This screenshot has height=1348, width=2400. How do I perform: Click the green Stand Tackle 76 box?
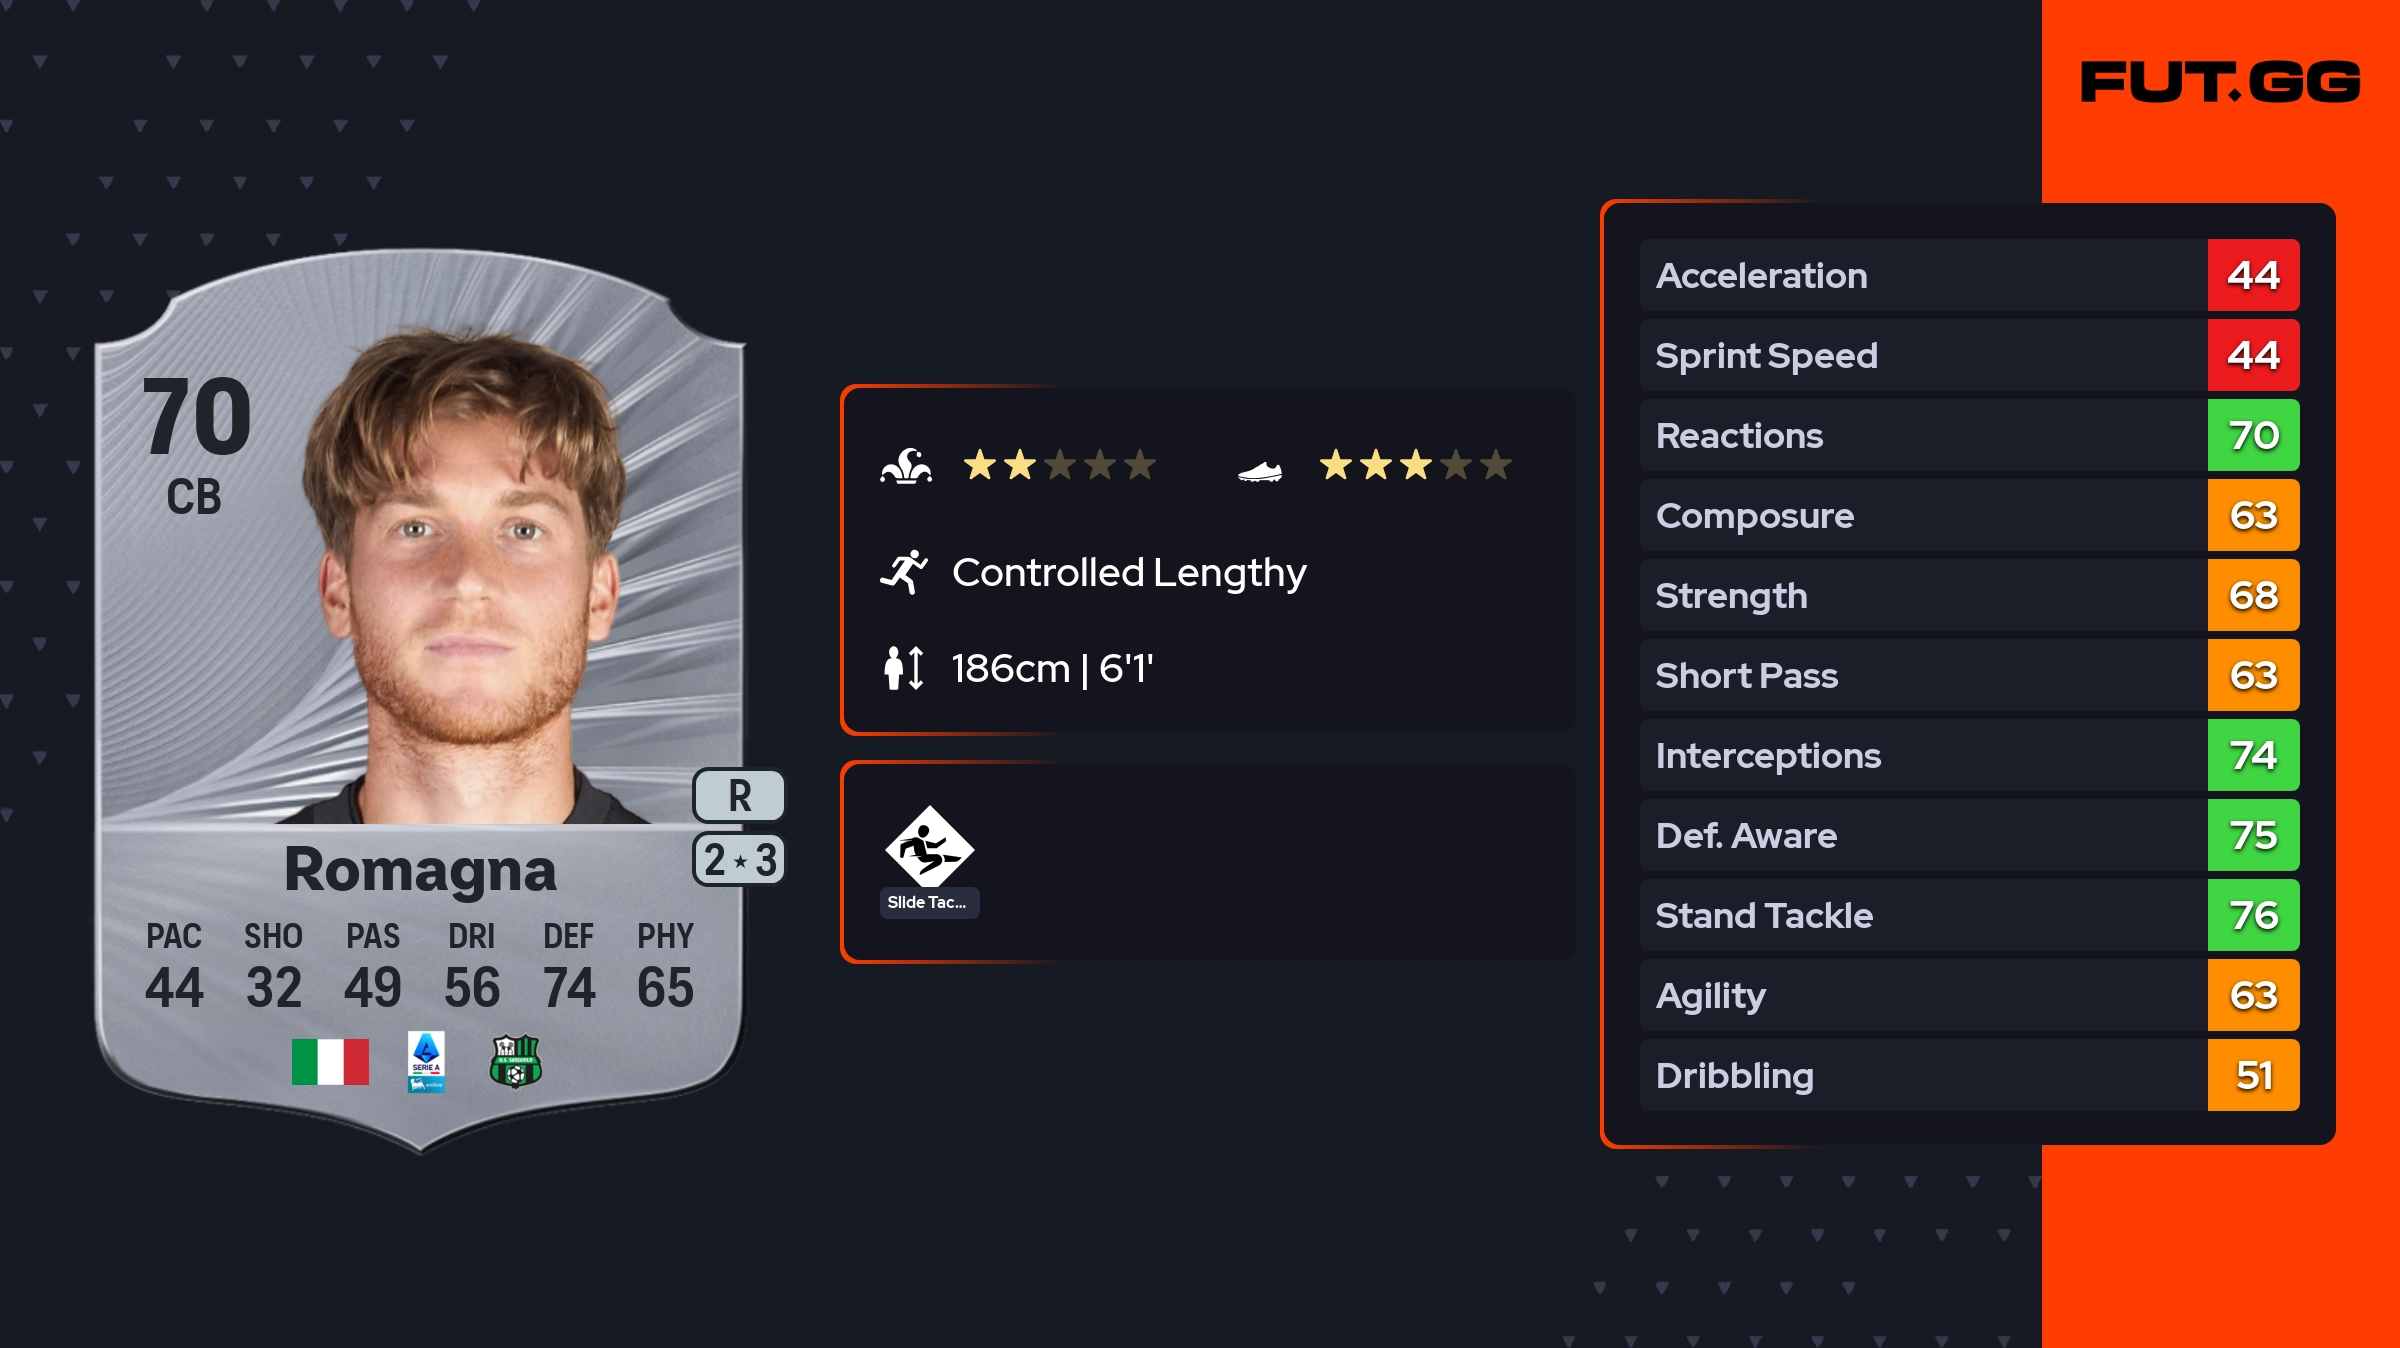(x=2253, y=915)
